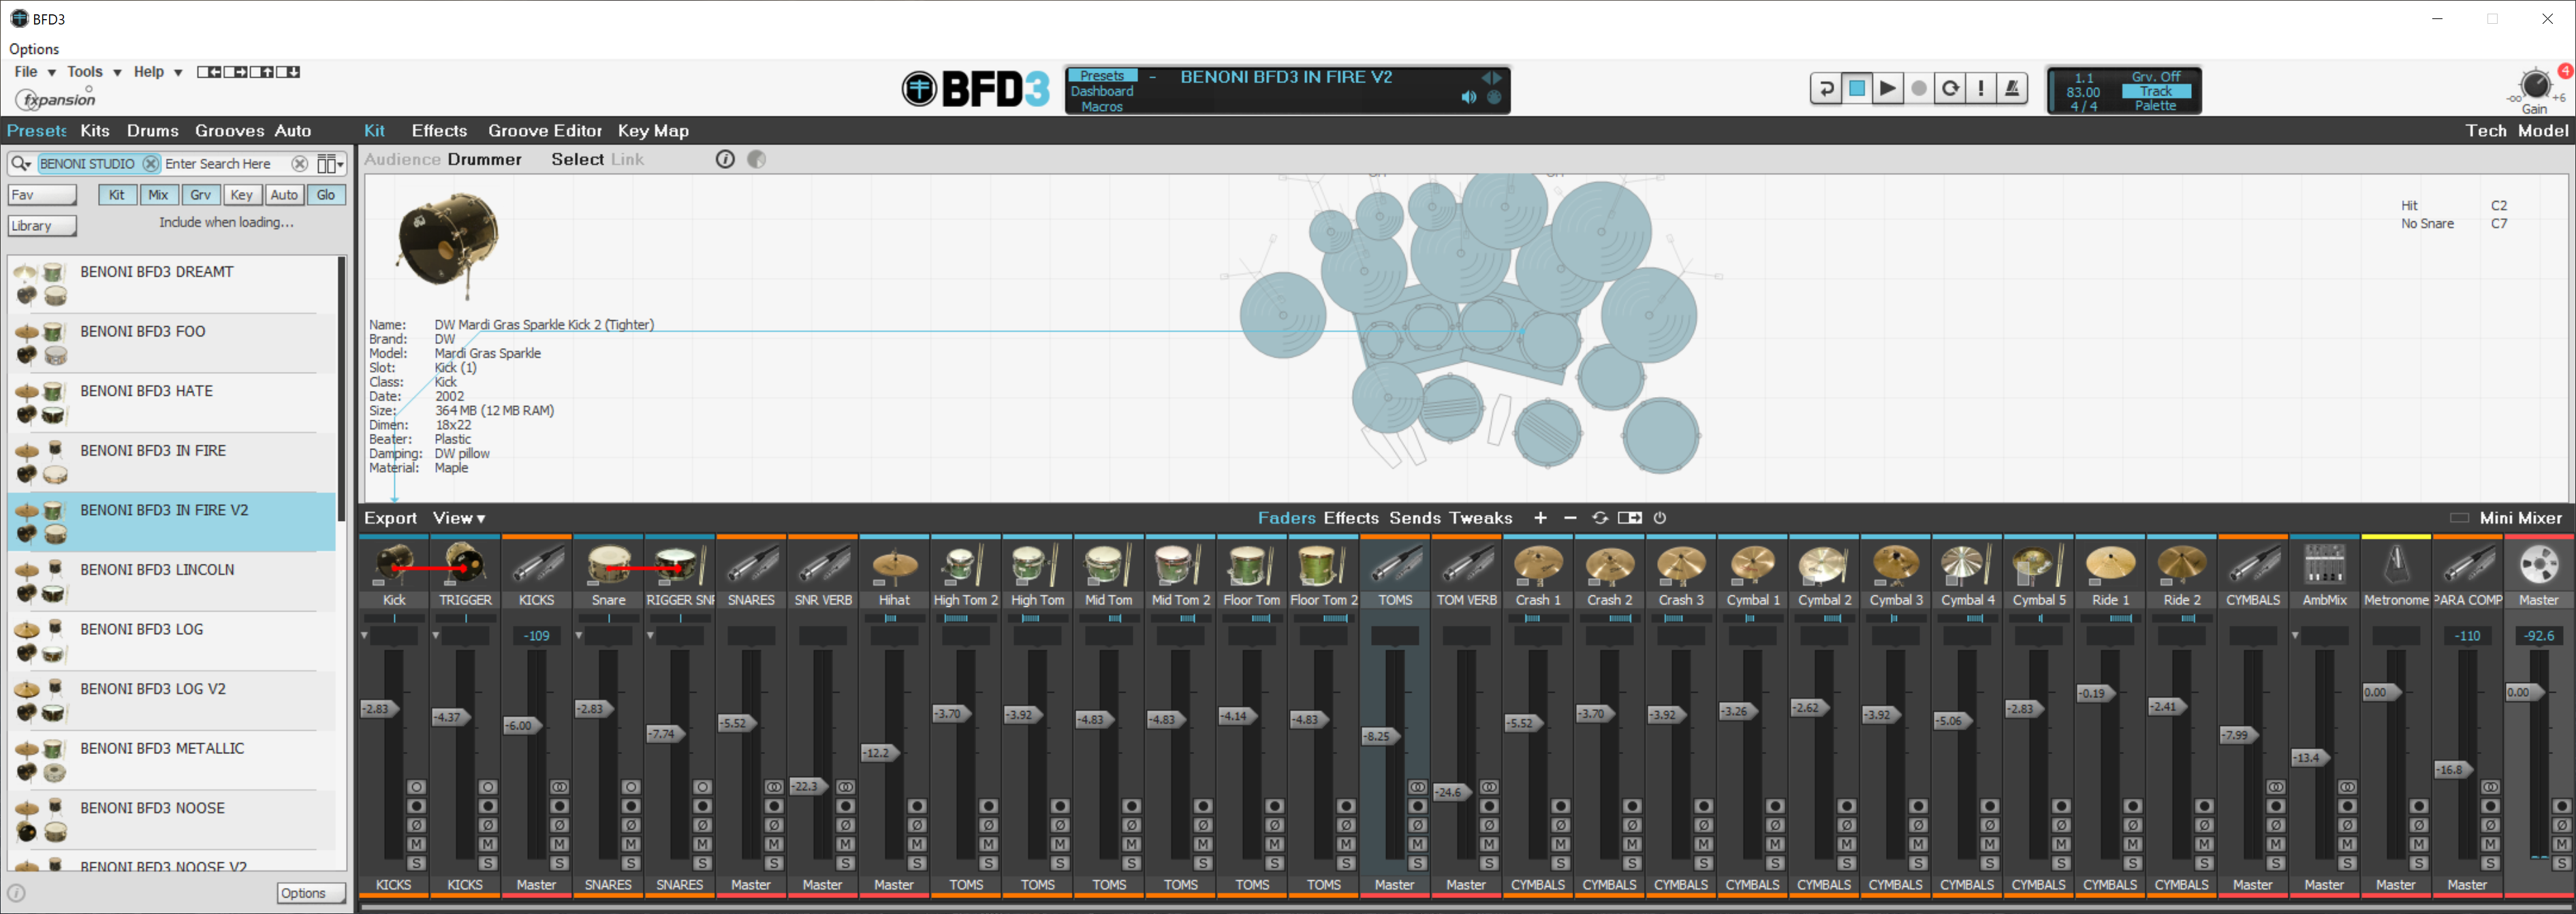Viewport: 2576px width, 914px height.
Task: Click the Kick fader handle at -2.83
Action: [x=379, y=708]
